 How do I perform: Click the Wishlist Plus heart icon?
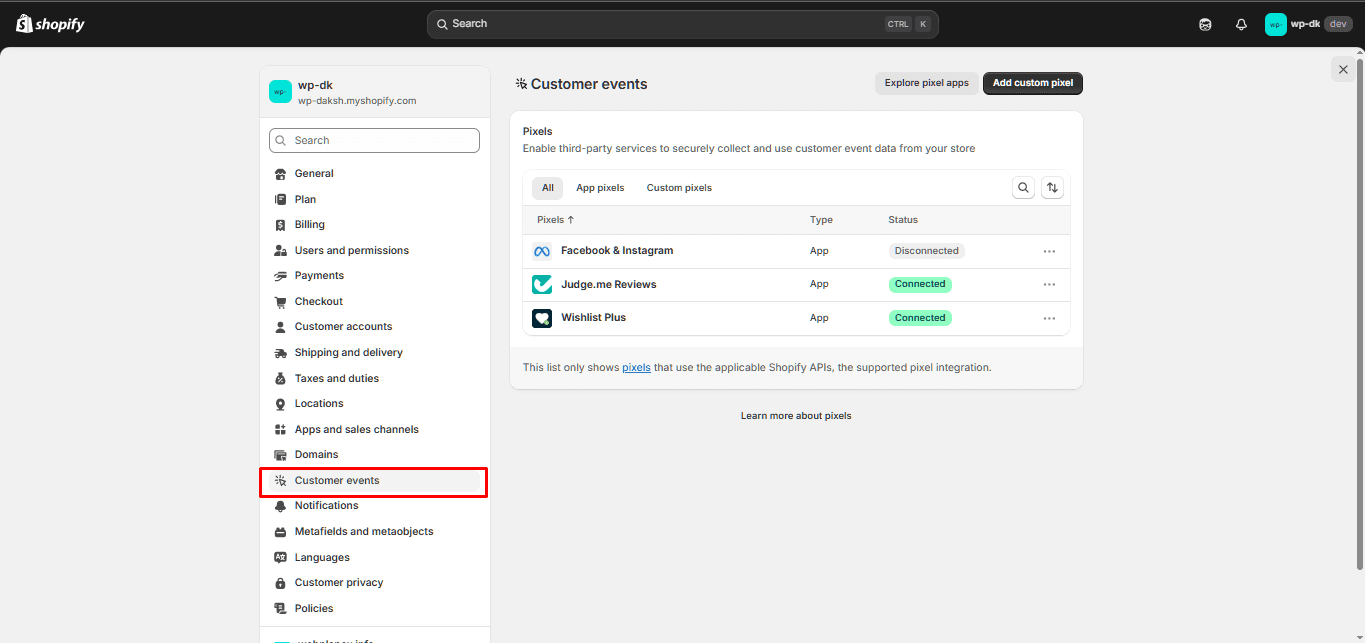click(542, 318)
